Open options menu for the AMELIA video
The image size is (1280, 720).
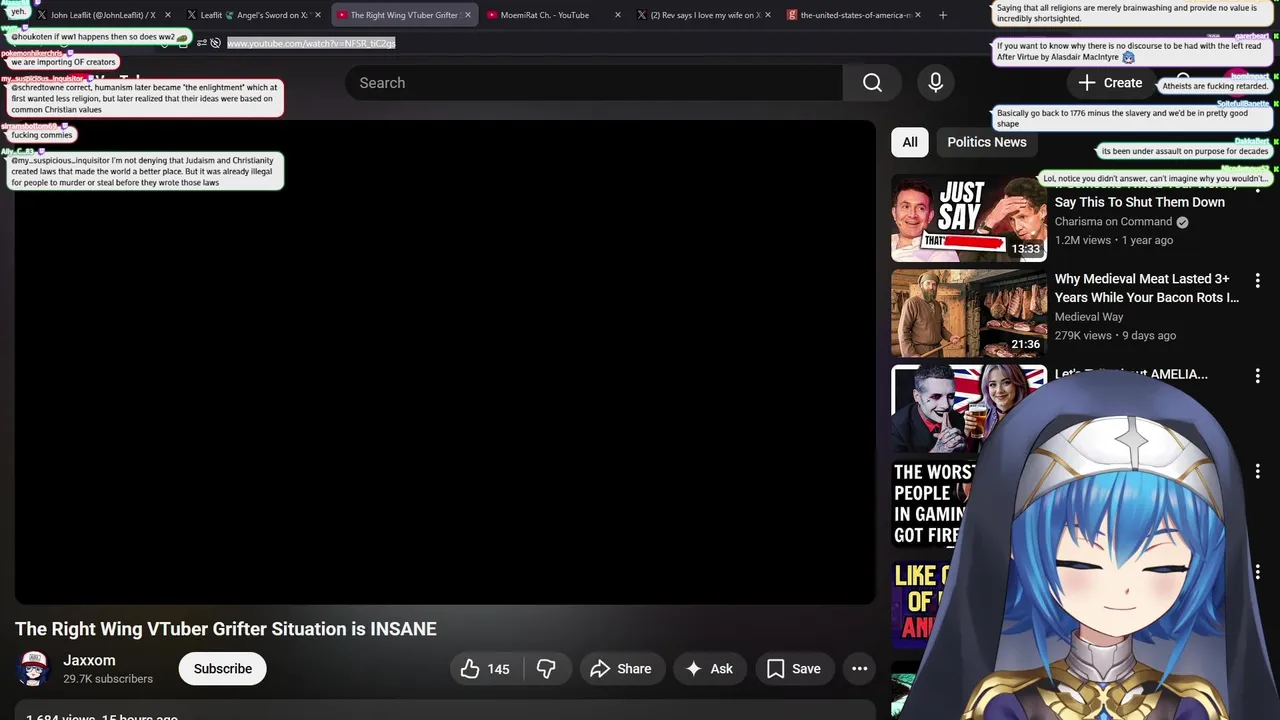[x=1258, y=376]
